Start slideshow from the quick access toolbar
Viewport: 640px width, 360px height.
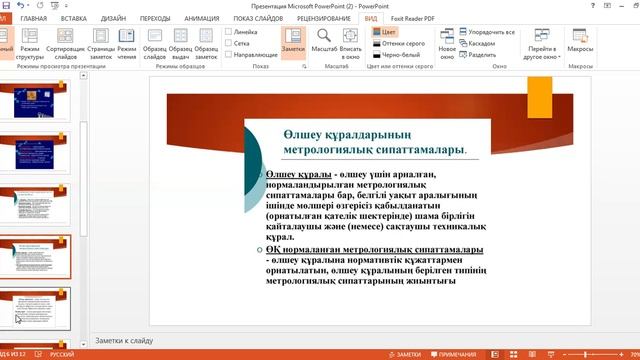click(55, 5)
